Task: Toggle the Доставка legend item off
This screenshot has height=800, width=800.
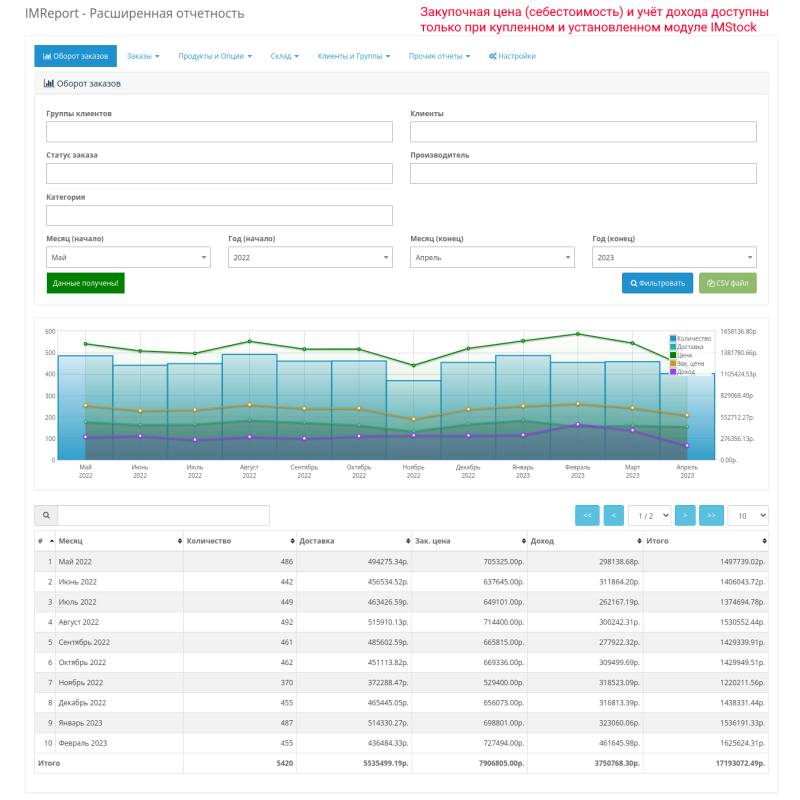Action: (690, 347)
